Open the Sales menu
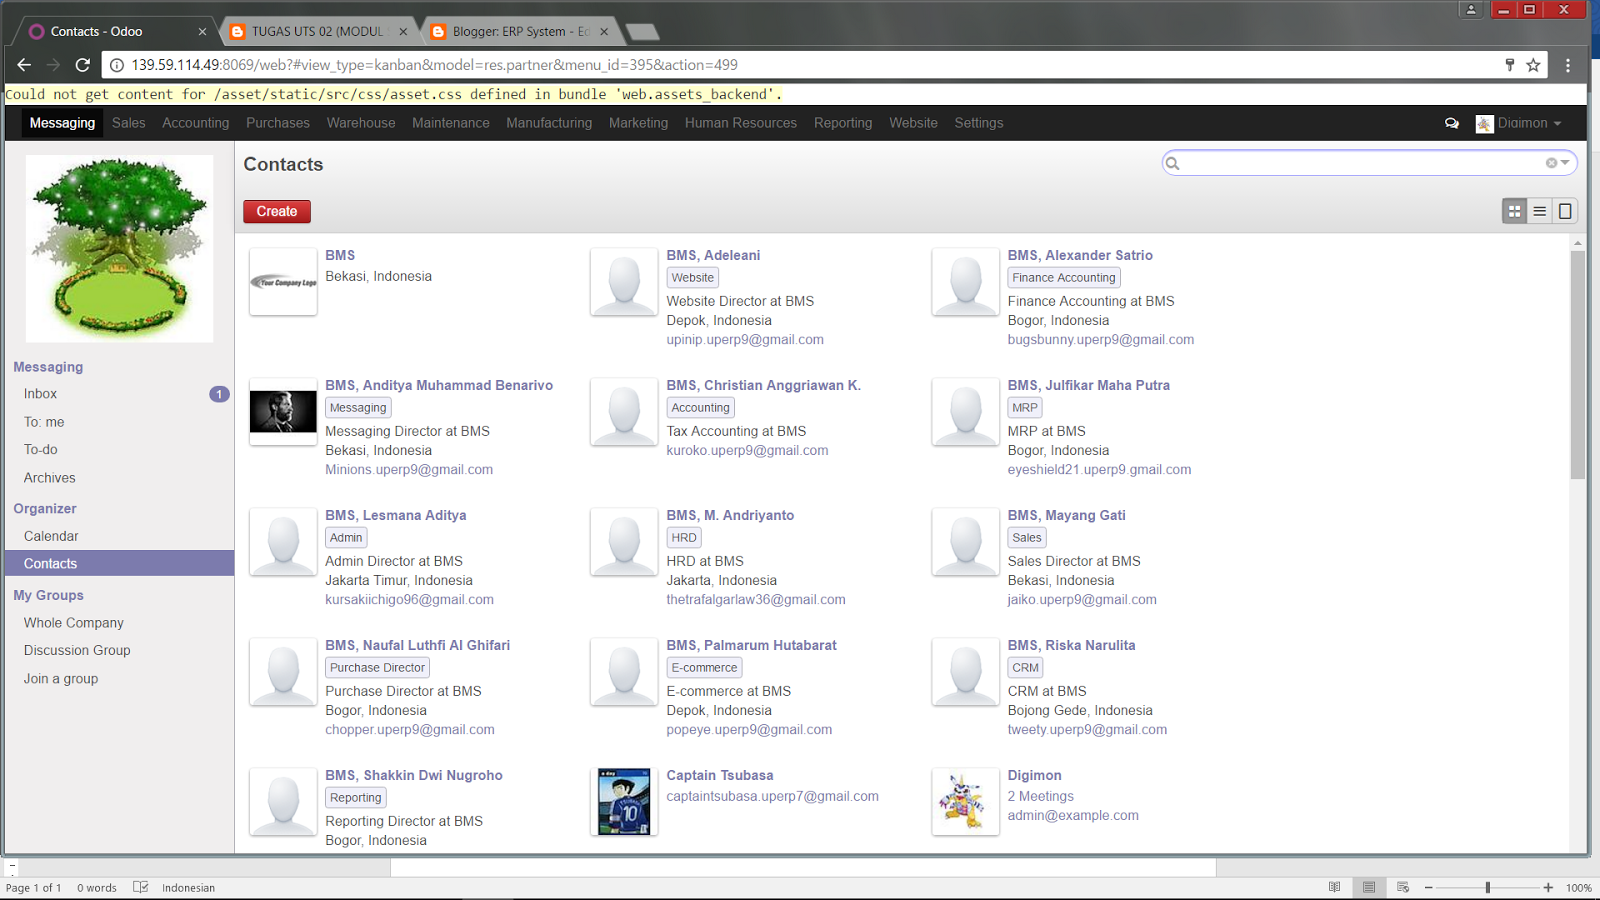 click(x=129, y=123)
